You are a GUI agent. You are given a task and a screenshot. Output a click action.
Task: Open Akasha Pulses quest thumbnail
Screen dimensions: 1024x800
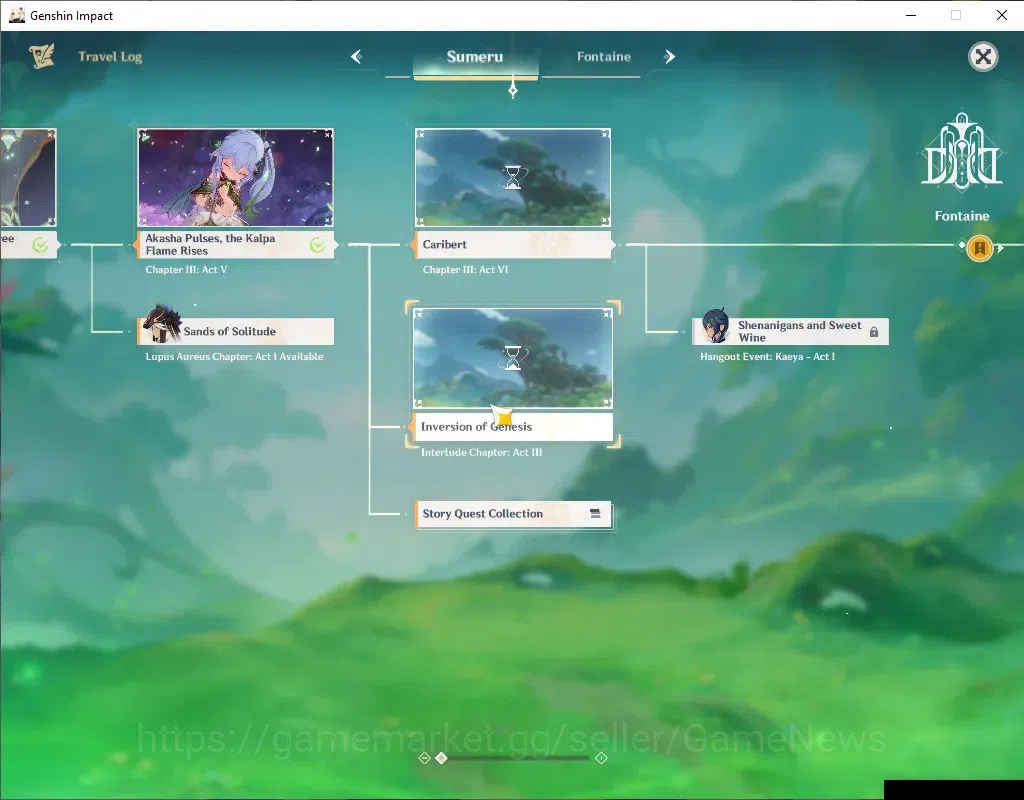point(236,177)
